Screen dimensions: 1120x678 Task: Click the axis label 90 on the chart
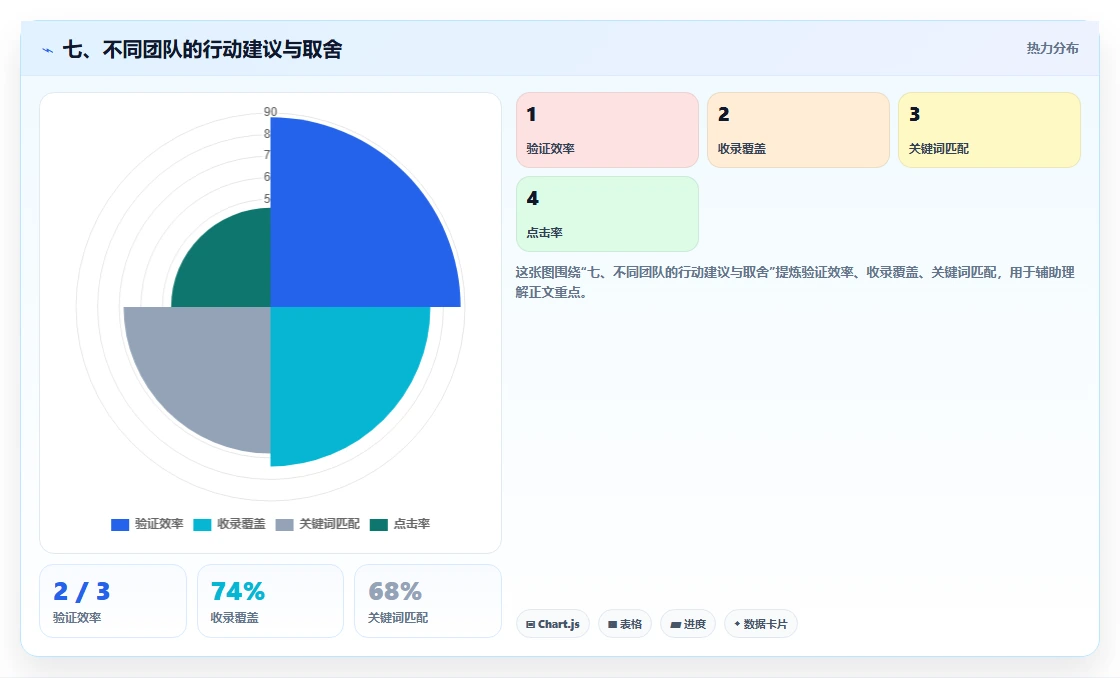click(x=270, y=111)
